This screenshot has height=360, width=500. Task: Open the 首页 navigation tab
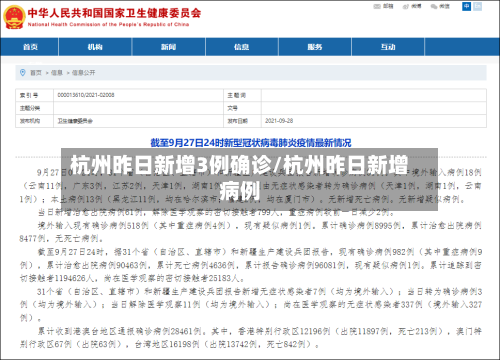pos(30,47)
